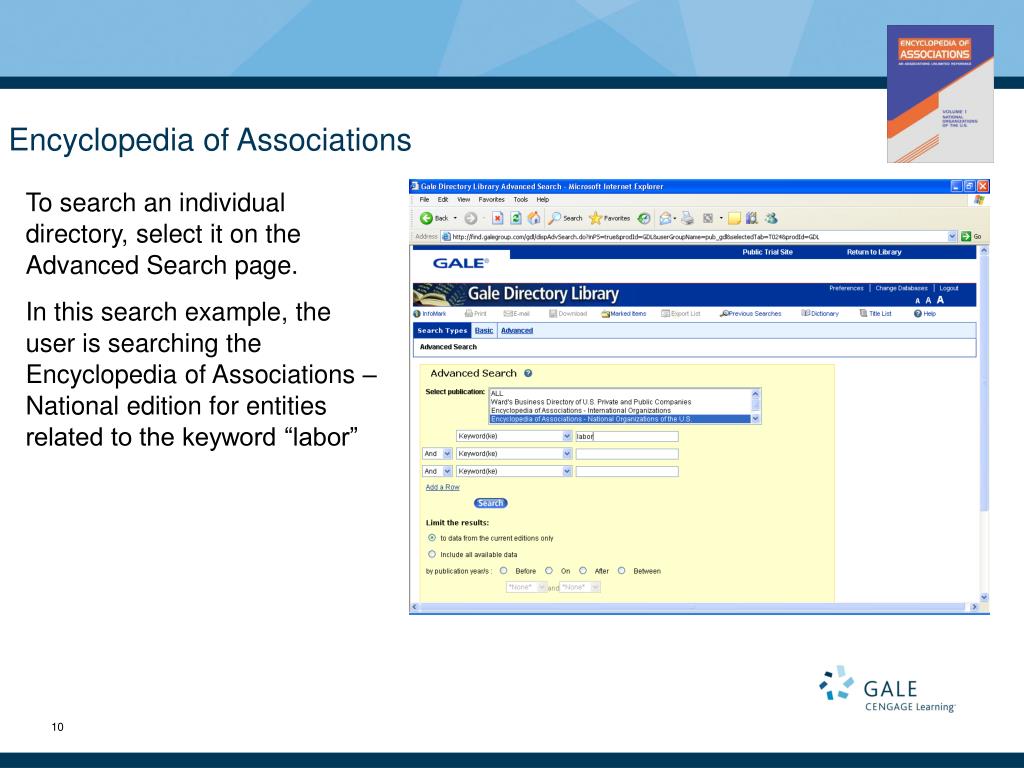Screen dimensions: 1024x768
Task: Click the help icon beside Advanced Search heading
Action: [528, 374]
